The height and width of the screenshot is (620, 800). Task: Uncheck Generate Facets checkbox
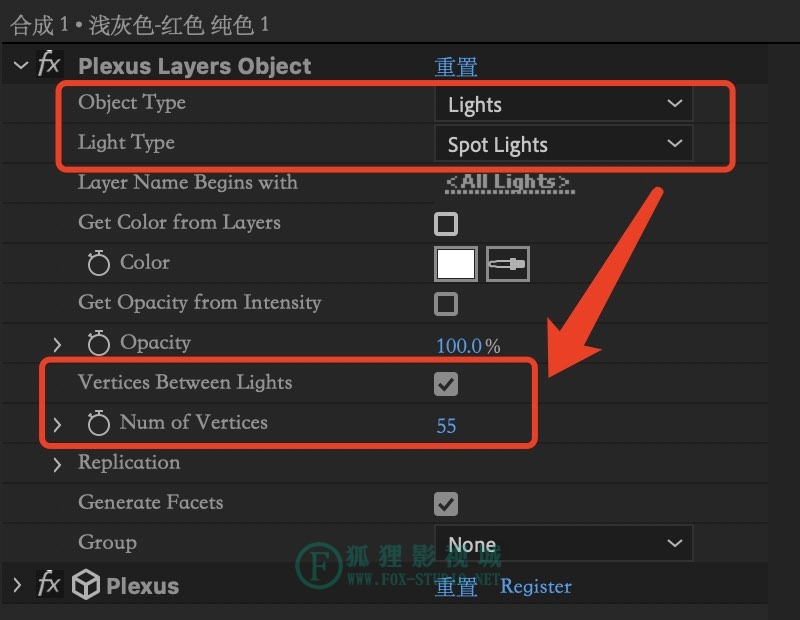tap(446, 504)
